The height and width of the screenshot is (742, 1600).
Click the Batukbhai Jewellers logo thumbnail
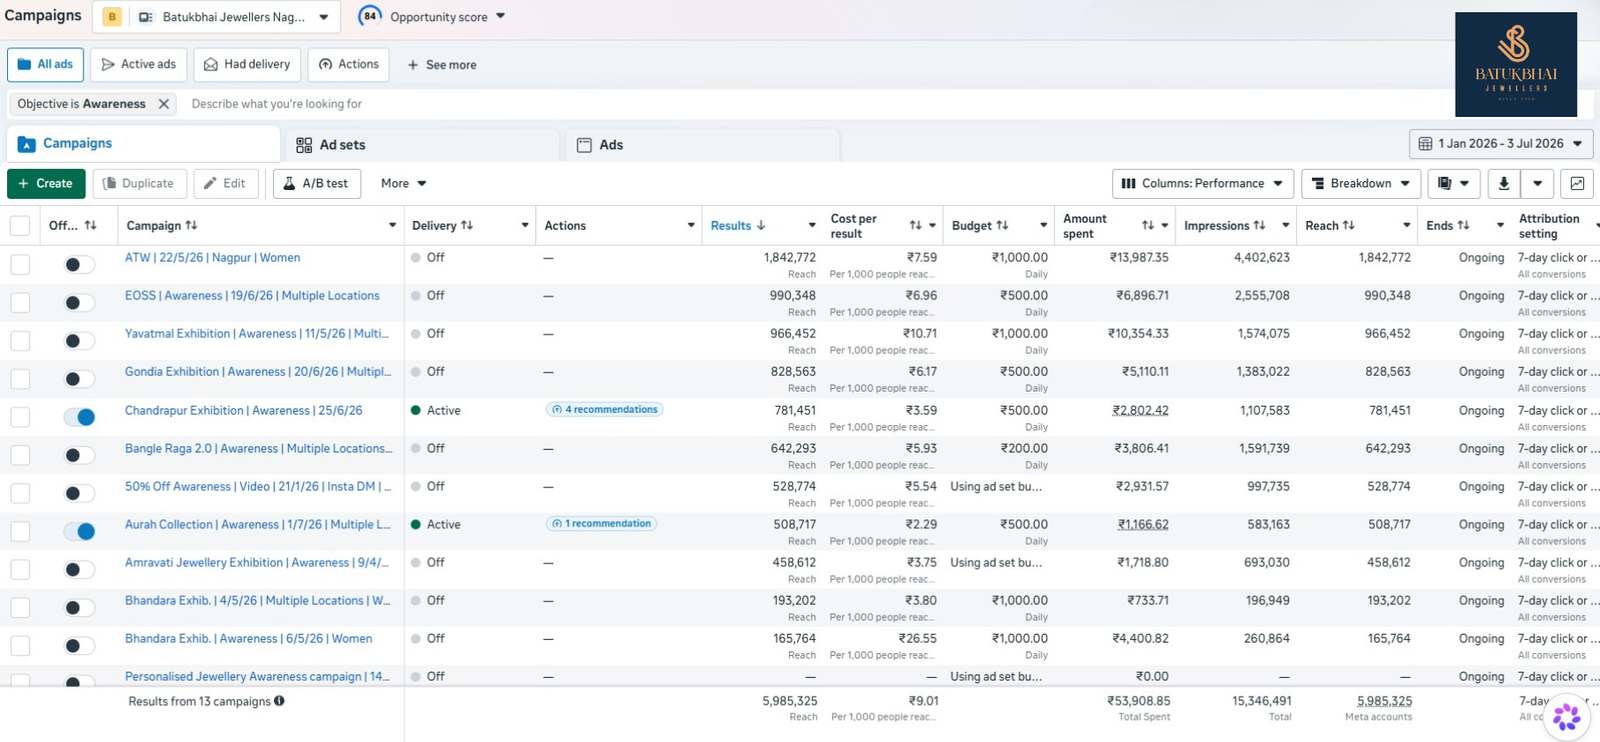click(1516, 64)
